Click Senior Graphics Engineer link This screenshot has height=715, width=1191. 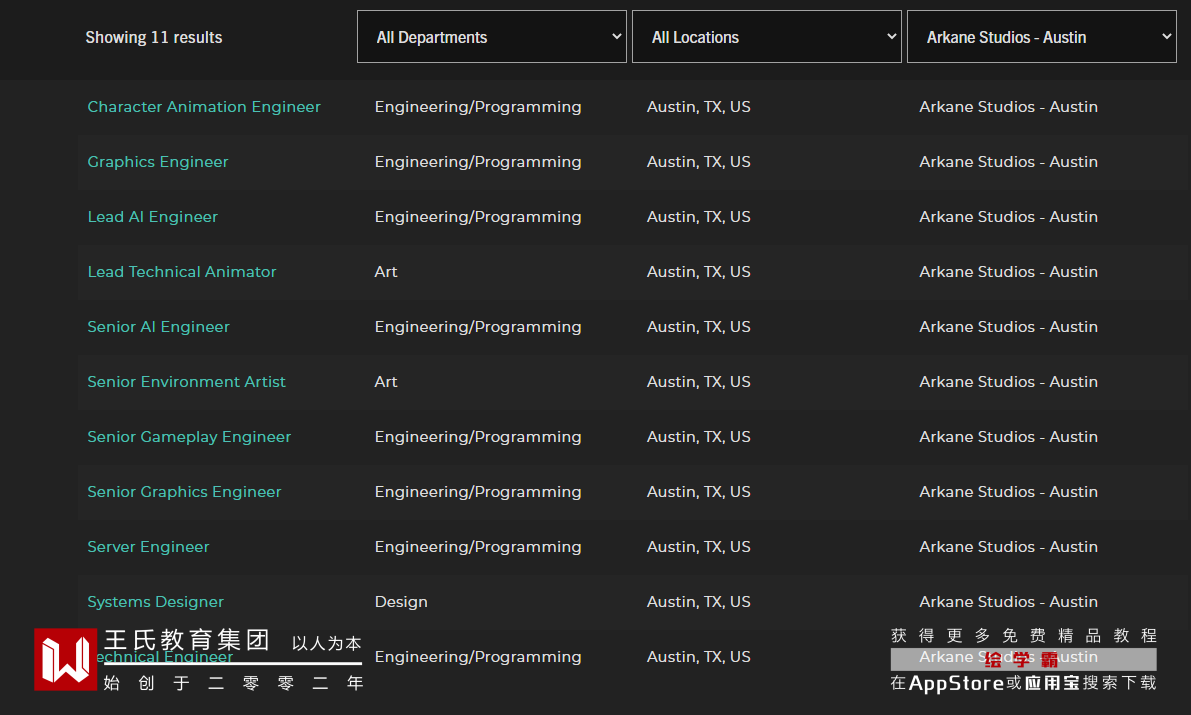pyautogui.click(x=184, y=492)
